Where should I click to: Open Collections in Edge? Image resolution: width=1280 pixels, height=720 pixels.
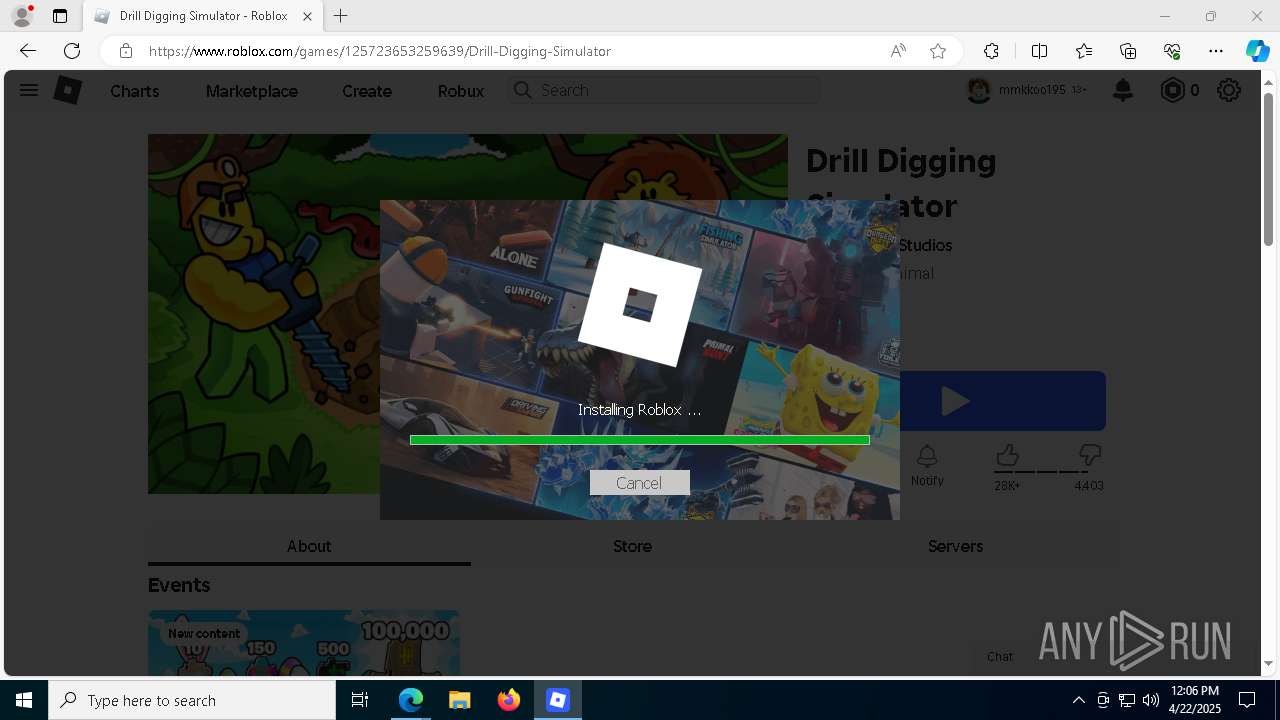tap(1128, 51)
